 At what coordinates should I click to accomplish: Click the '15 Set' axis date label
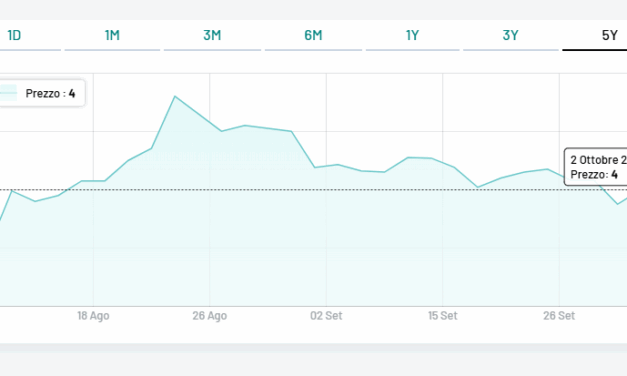[x=443, y=316]
